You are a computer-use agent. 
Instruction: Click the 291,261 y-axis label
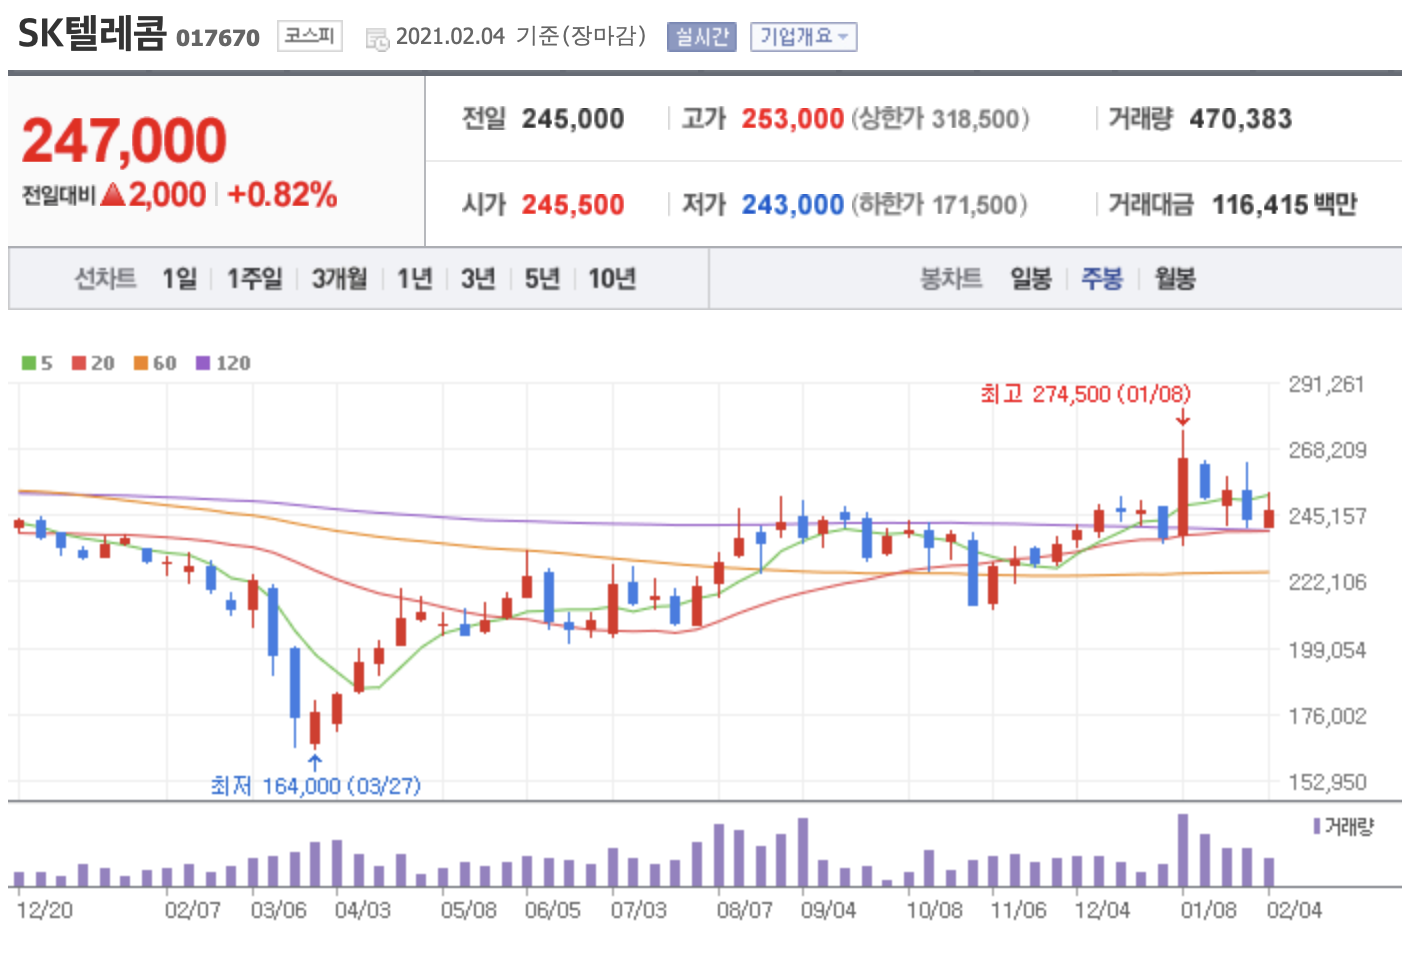[x=1326, y=384]
